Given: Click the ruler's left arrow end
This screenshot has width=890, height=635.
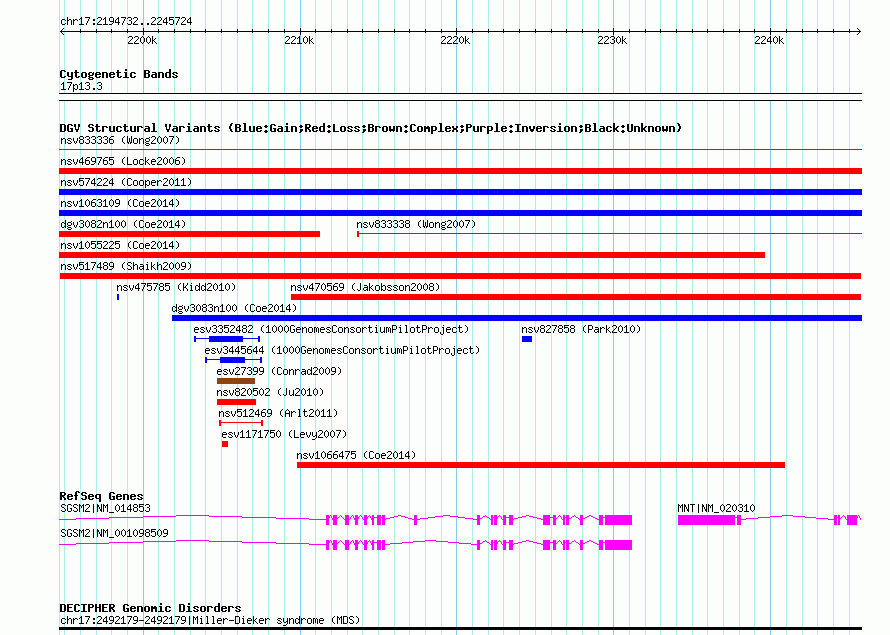Looking at the screenshot, I should pos(62,31).
